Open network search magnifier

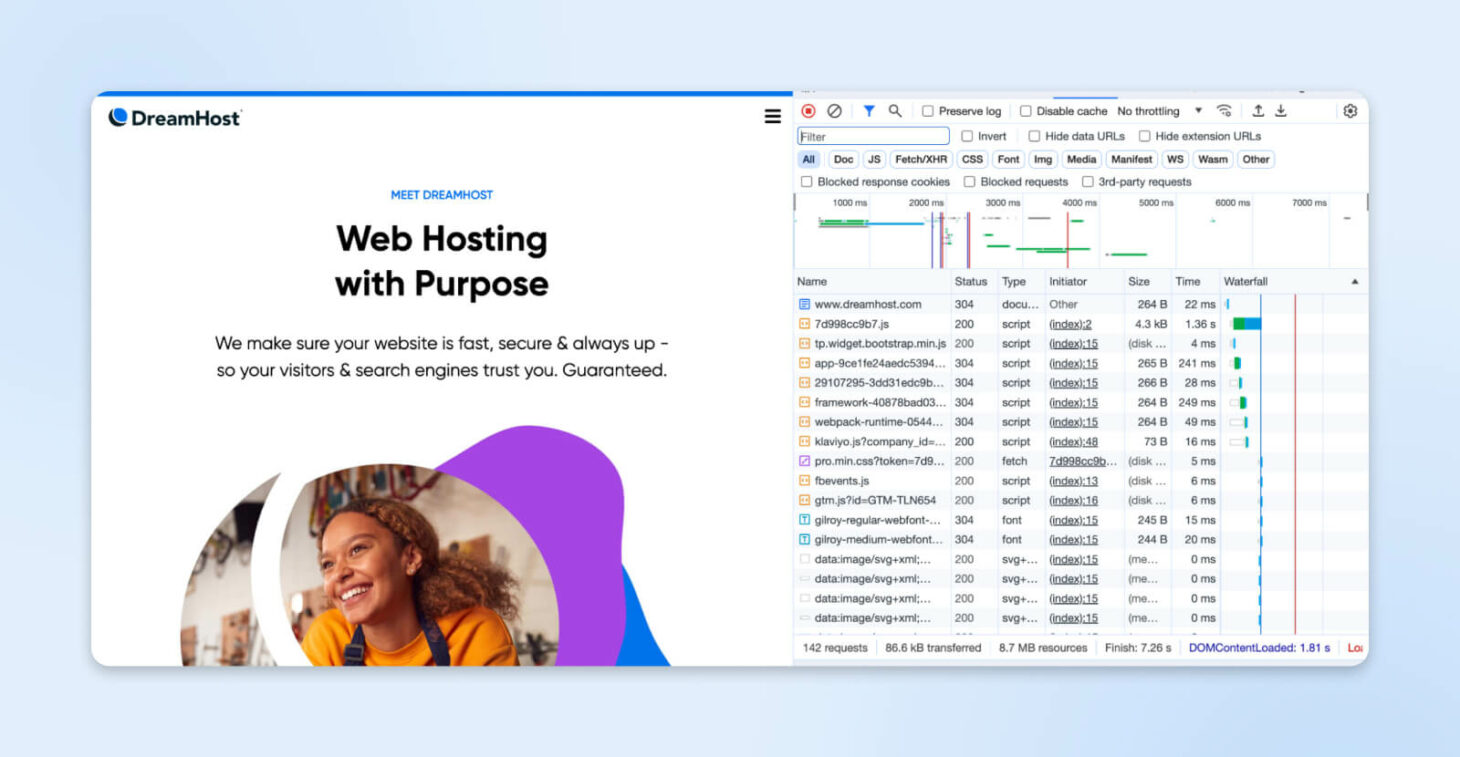[x=895, y=111]
